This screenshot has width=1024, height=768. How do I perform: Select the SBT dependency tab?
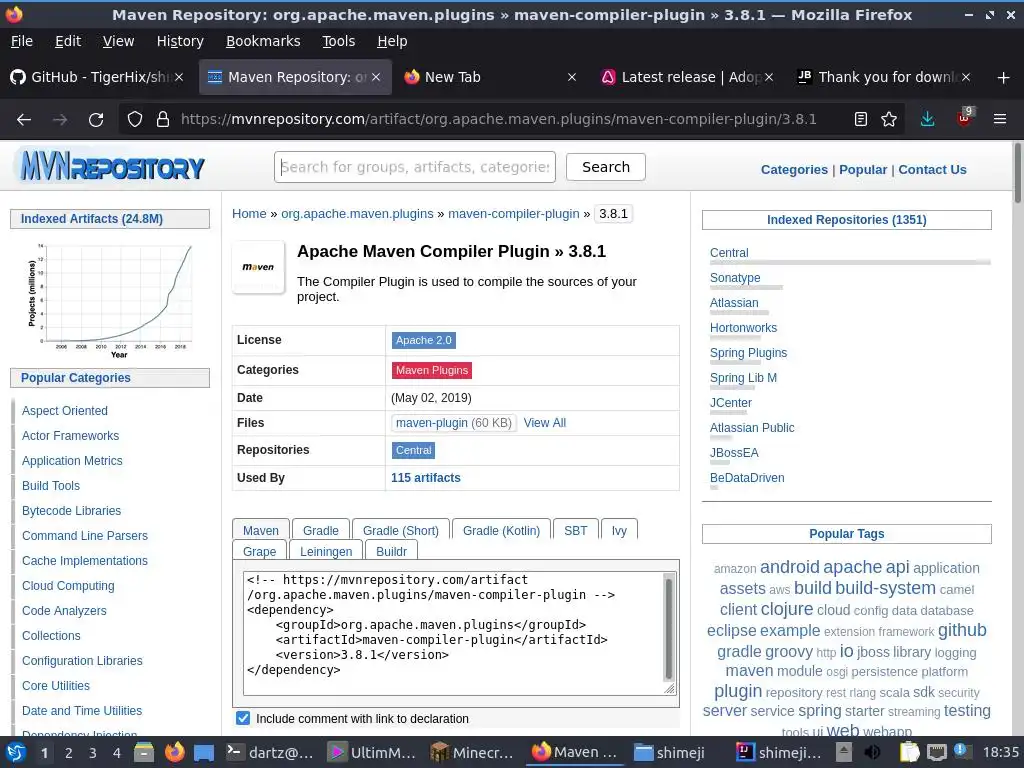pyautogui.click(x=575, y=530)
